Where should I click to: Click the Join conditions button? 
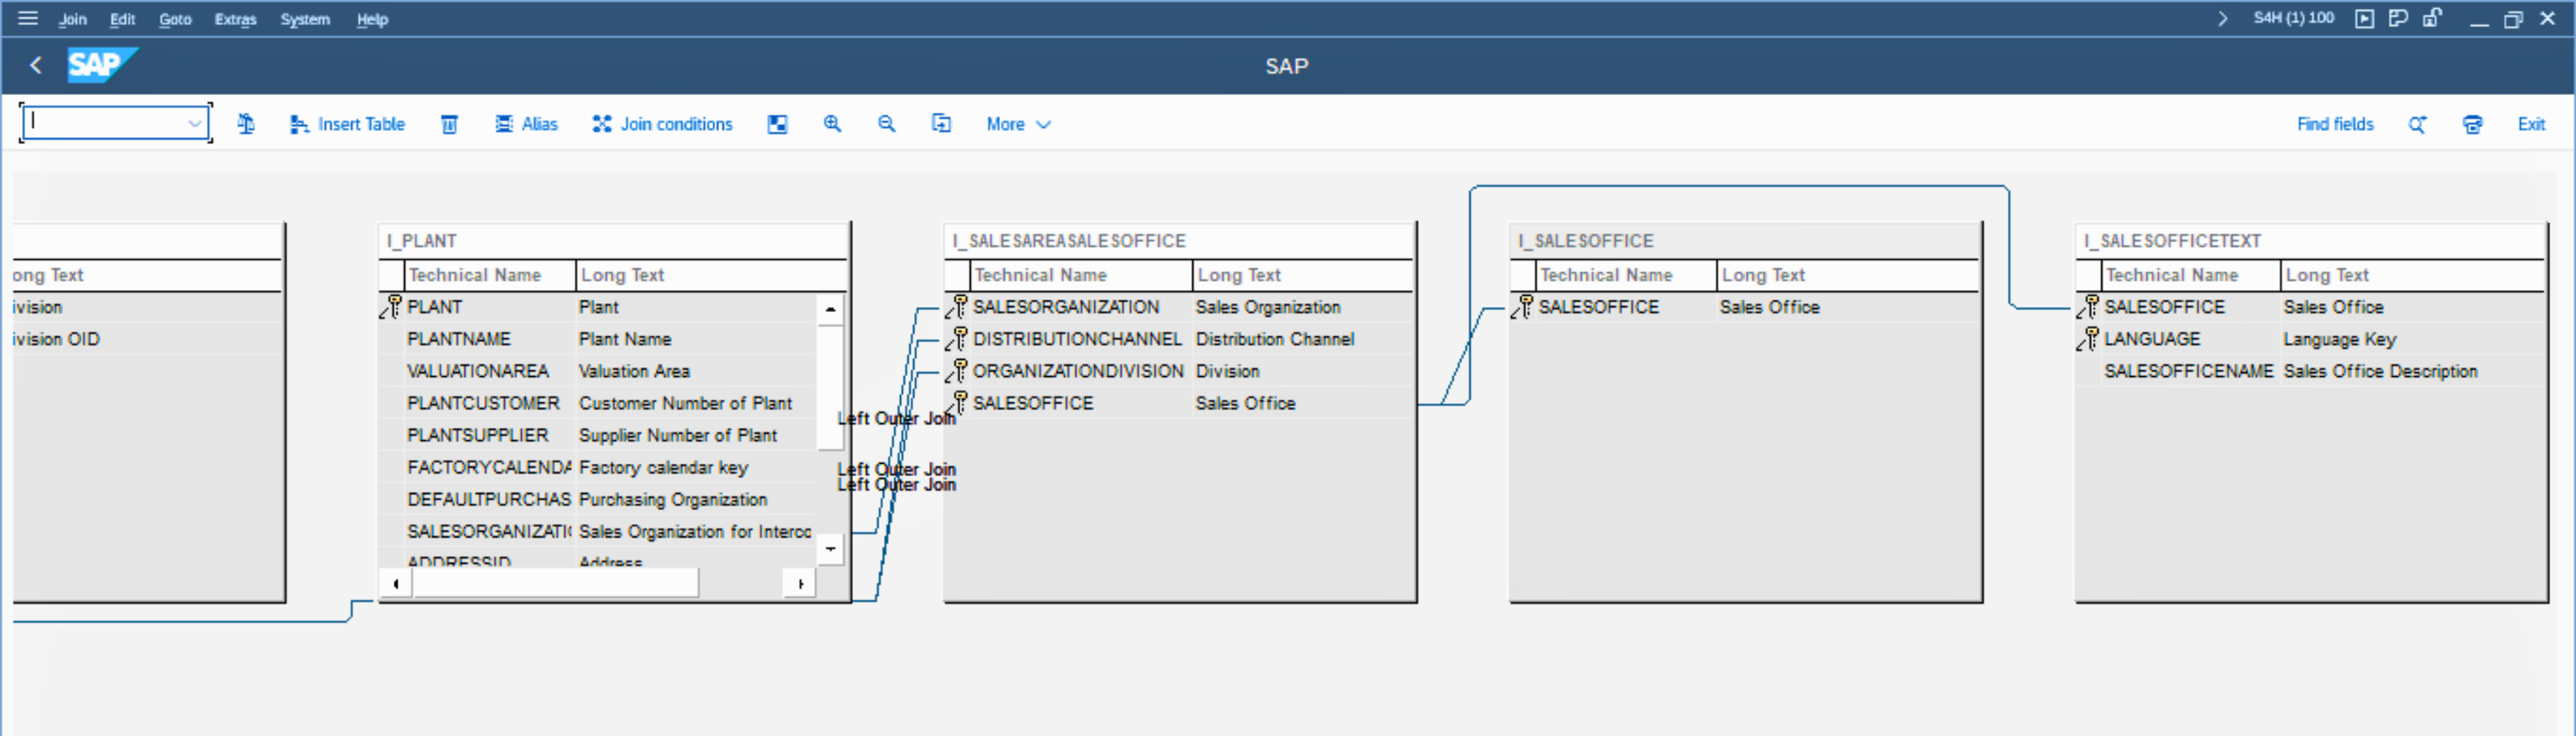coord(662,124)
